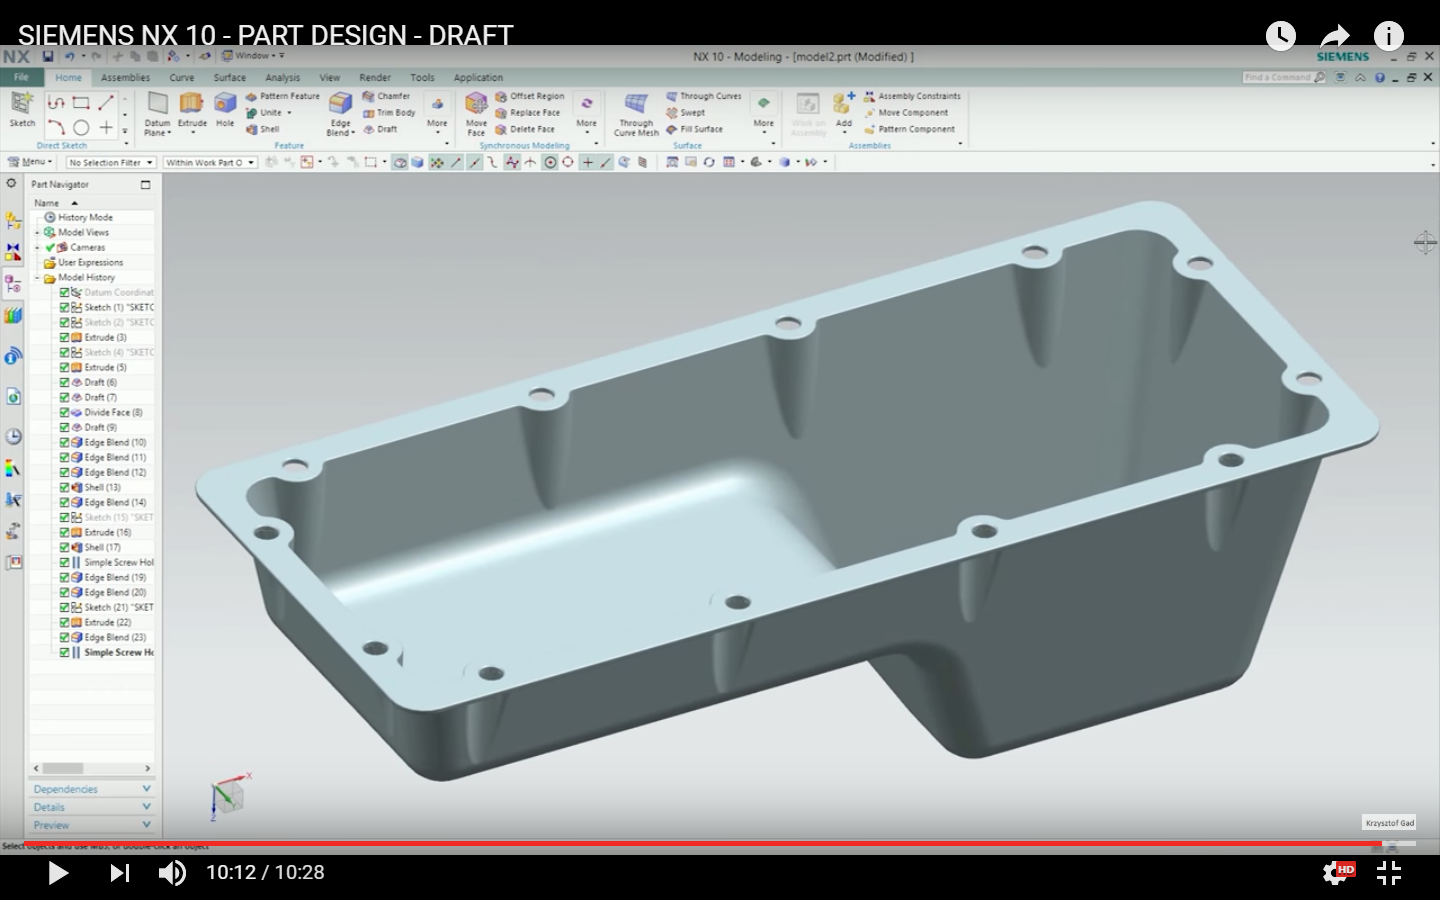Open the Analysis ribbon tab
The image size is (1440, 900).
click(x=282, y=77)
